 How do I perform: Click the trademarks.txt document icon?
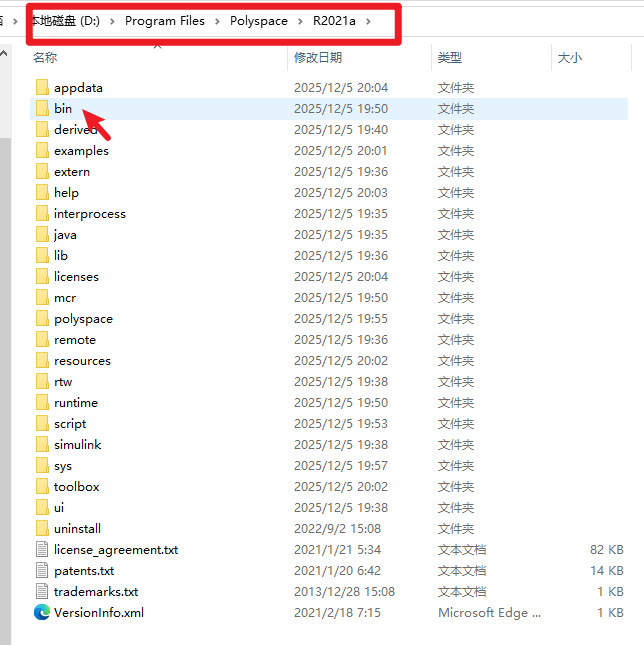click(x=42, y=592)
